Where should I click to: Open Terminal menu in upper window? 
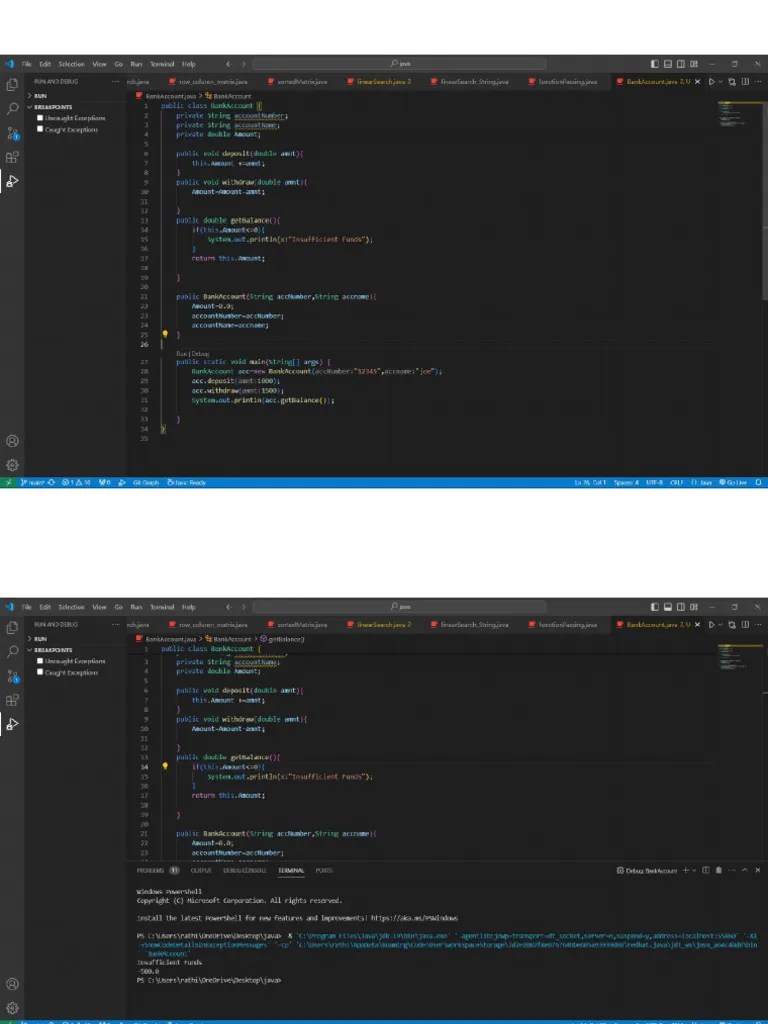coord(162,64)
